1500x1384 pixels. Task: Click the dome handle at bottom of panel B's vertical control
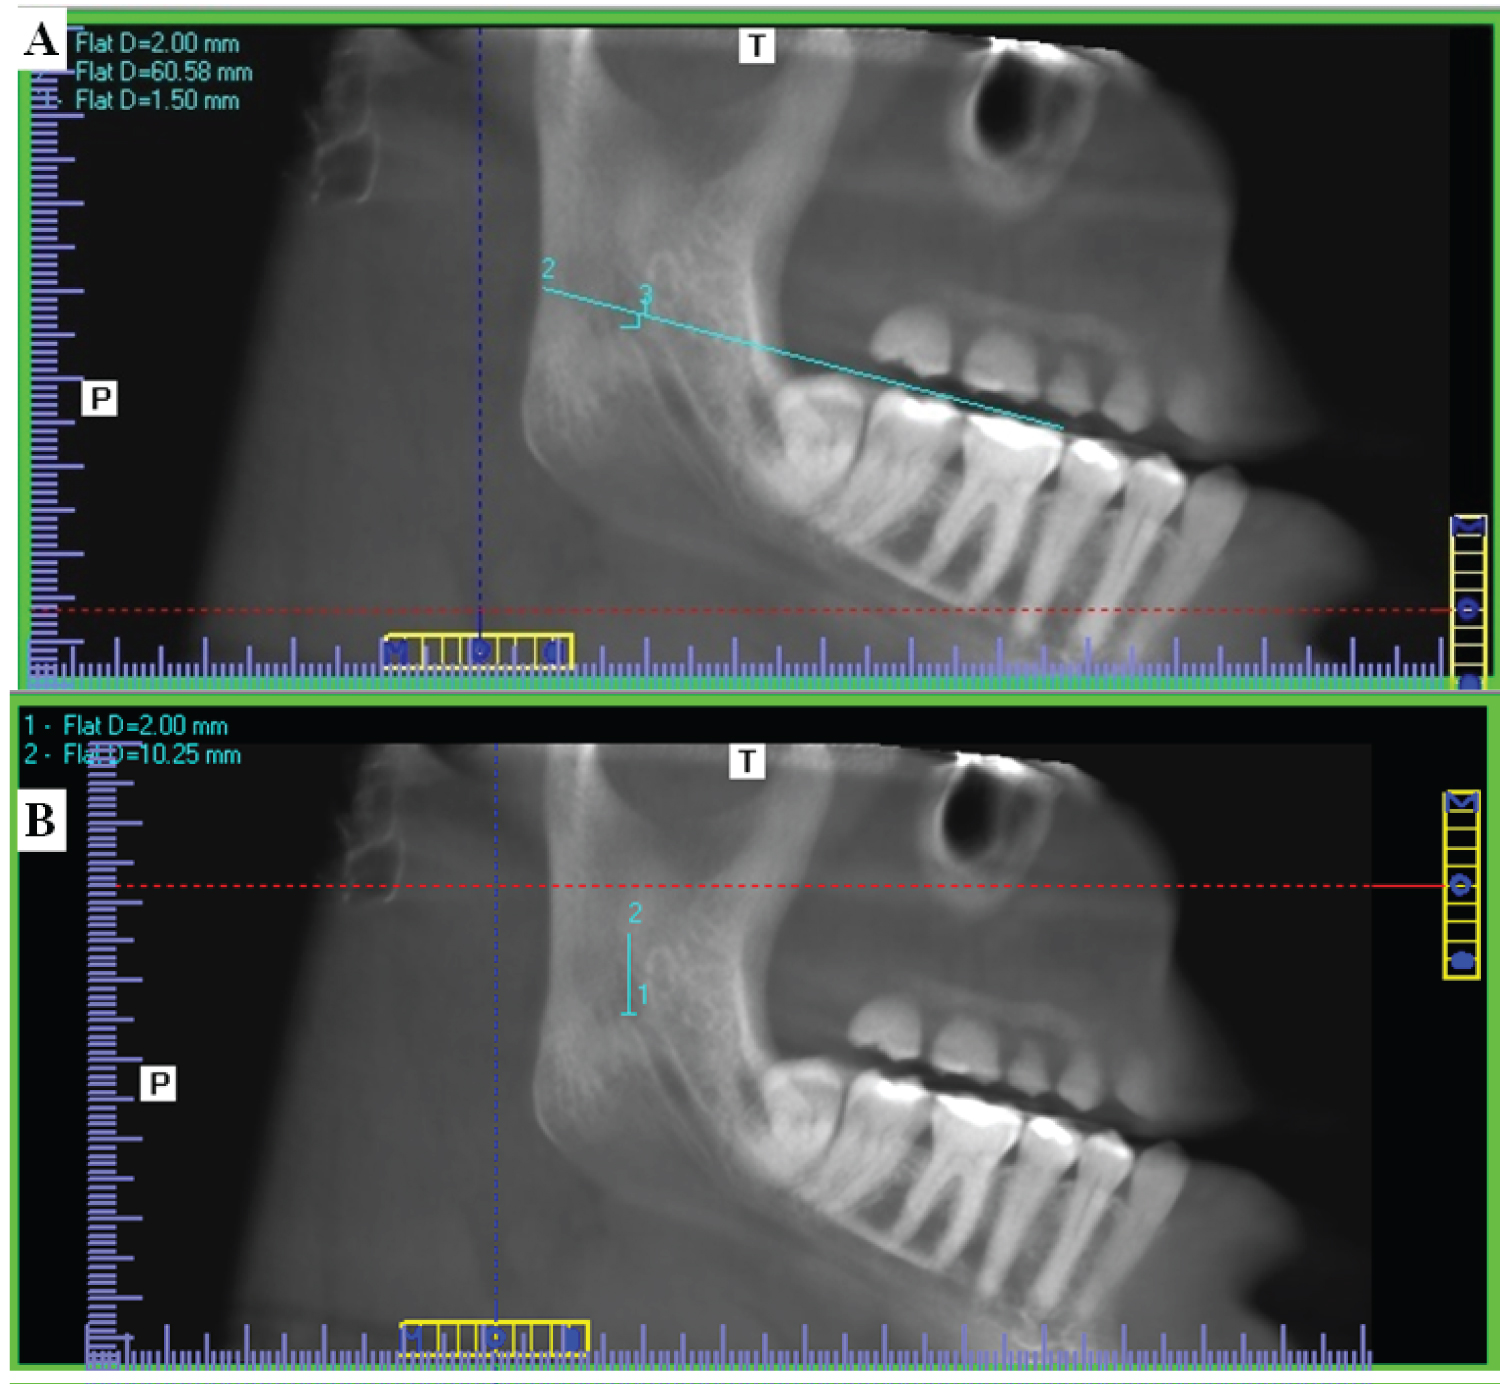coord(1461,961)
